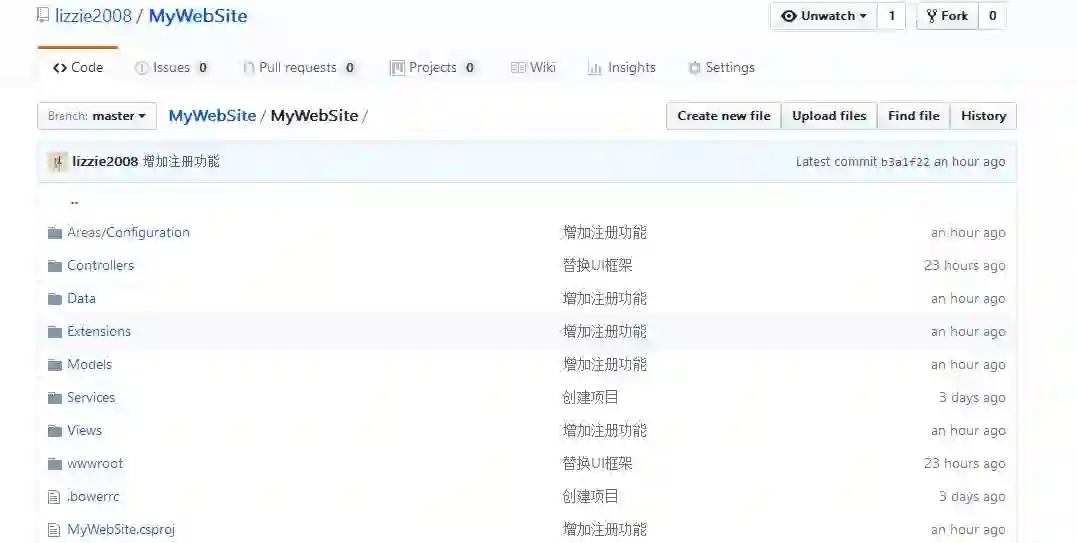The height and width of the screenshot is (543, 1077).
Task: Open the Insights tab
Action: (x=622, y=67)
